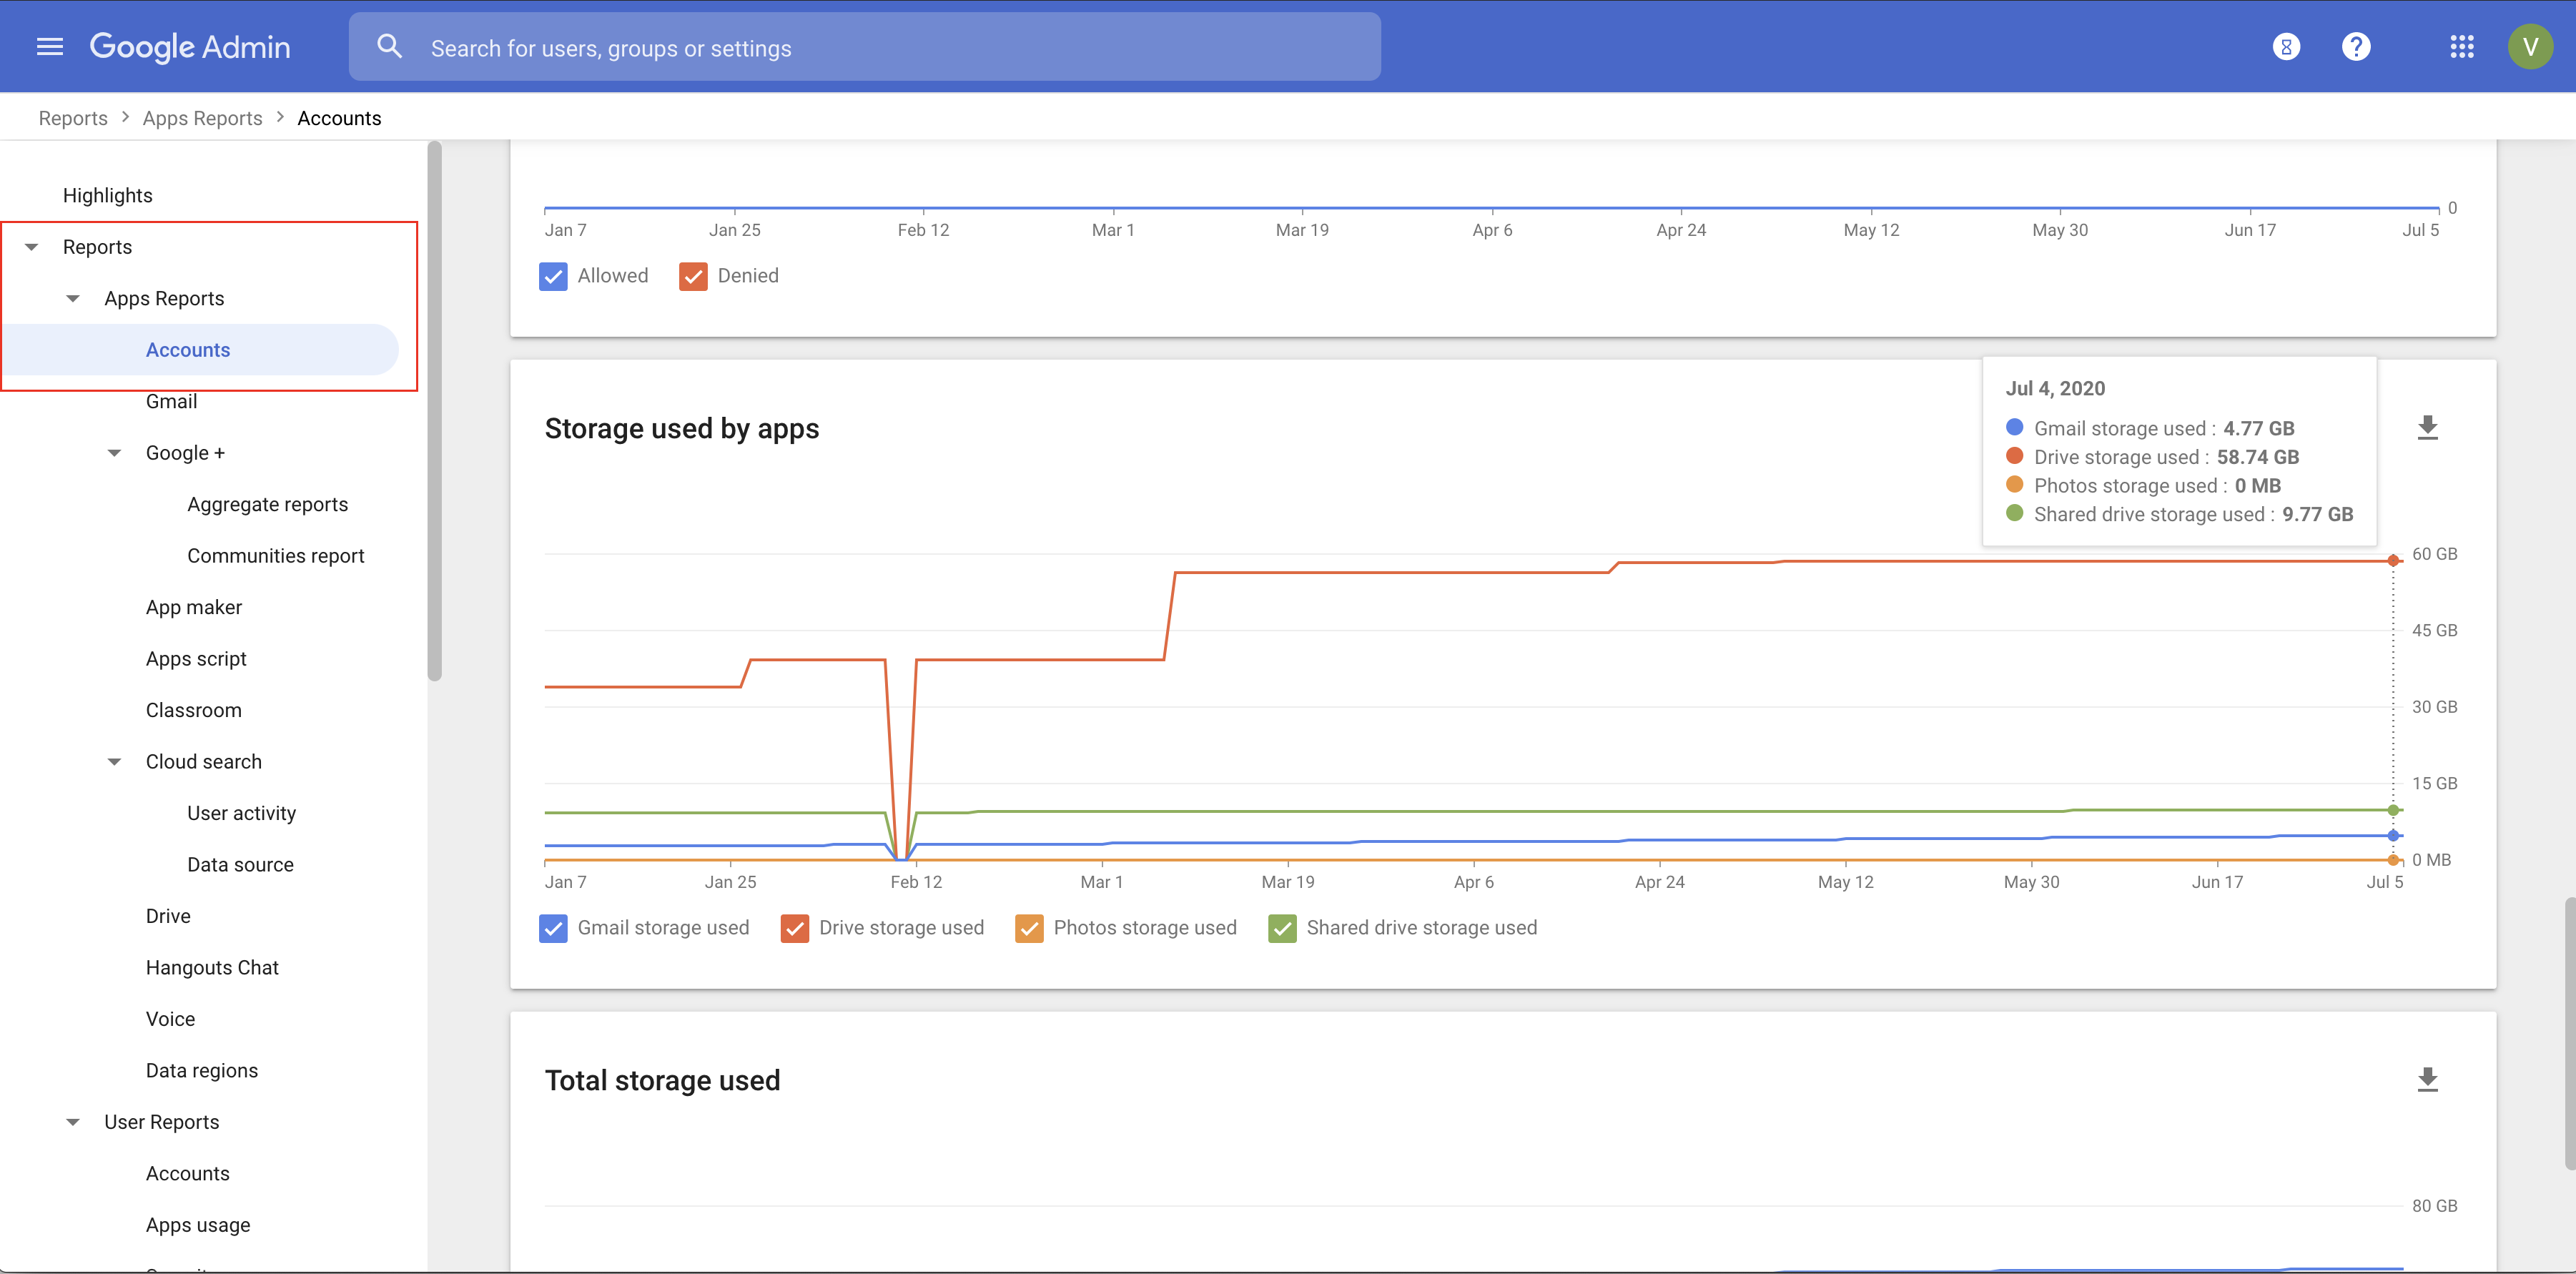Open Communities report
This screenshot has height=1274, width=2576.
coord(275,556)
